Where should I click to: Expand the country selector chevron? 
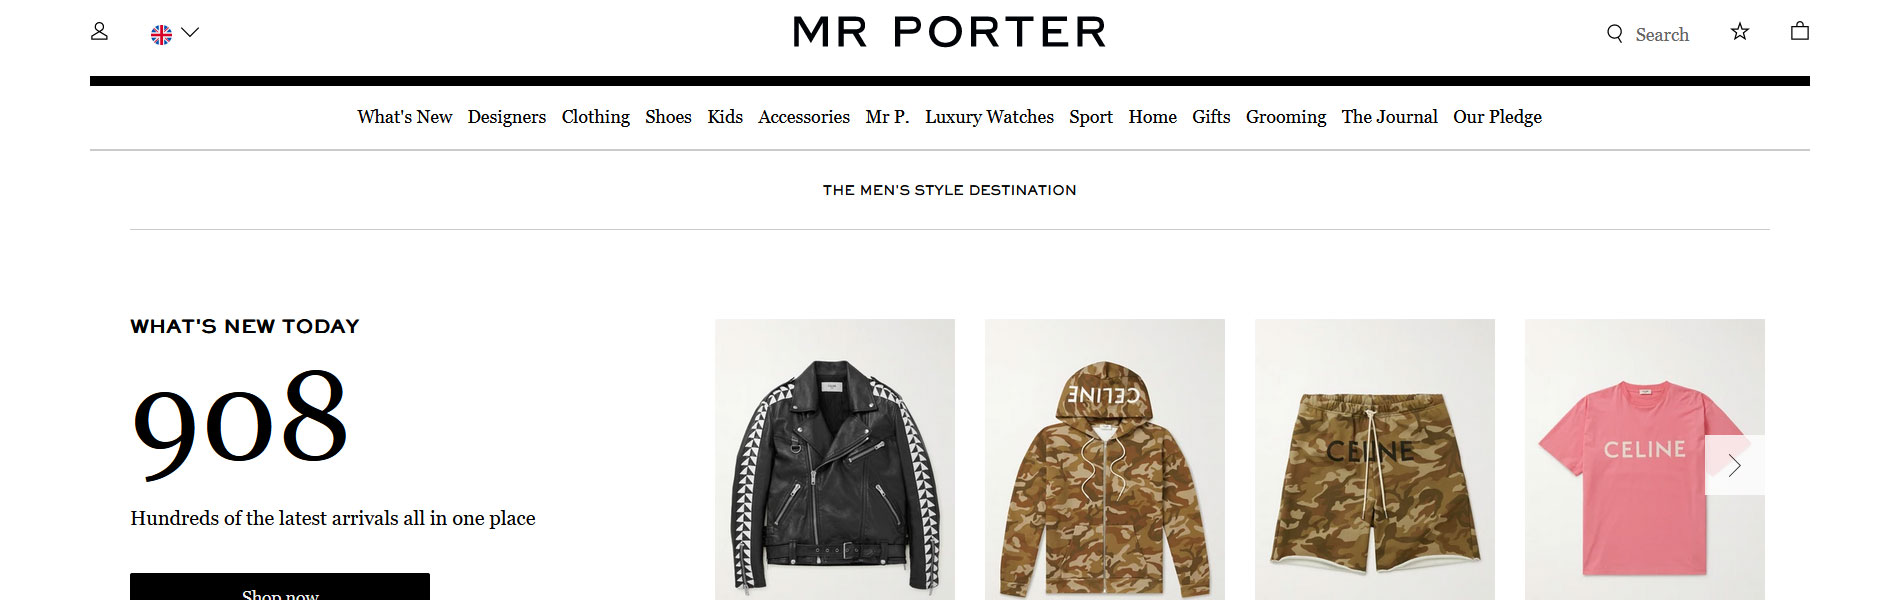(x=190, y=32)
